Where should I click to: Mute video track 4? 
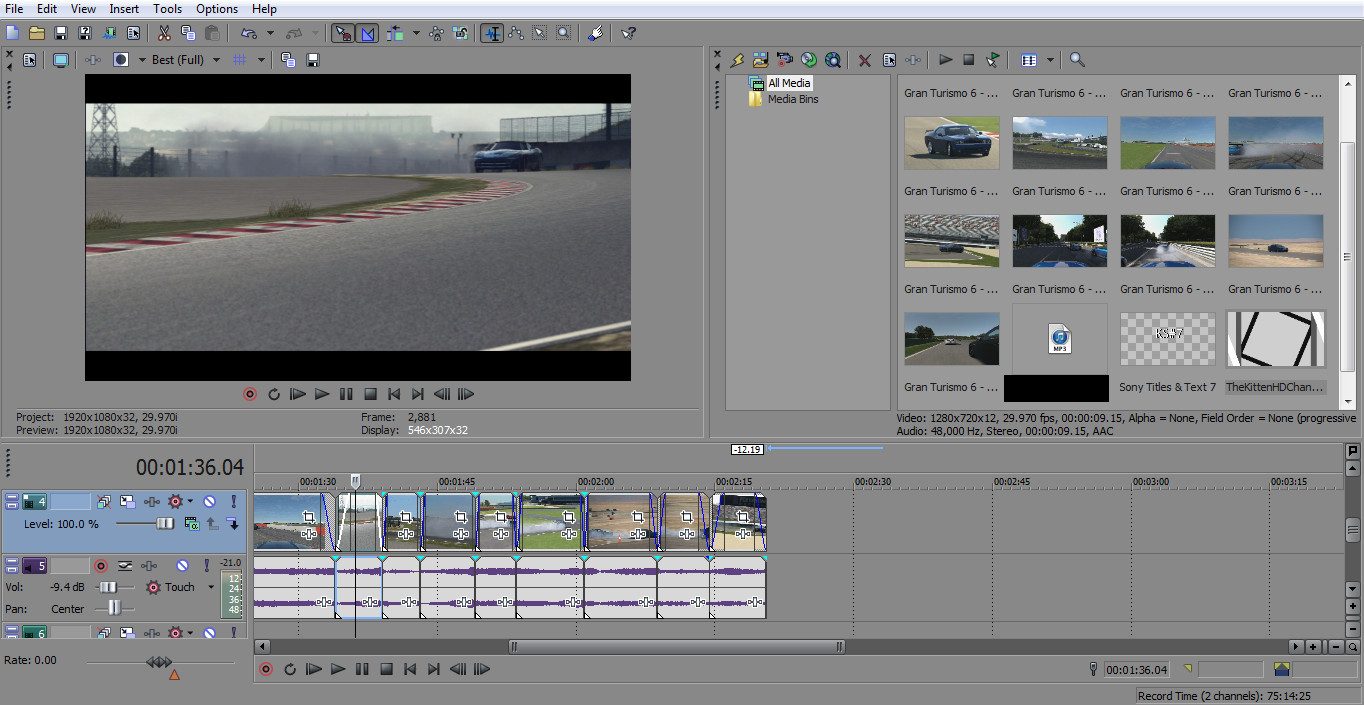coord(210,501)
